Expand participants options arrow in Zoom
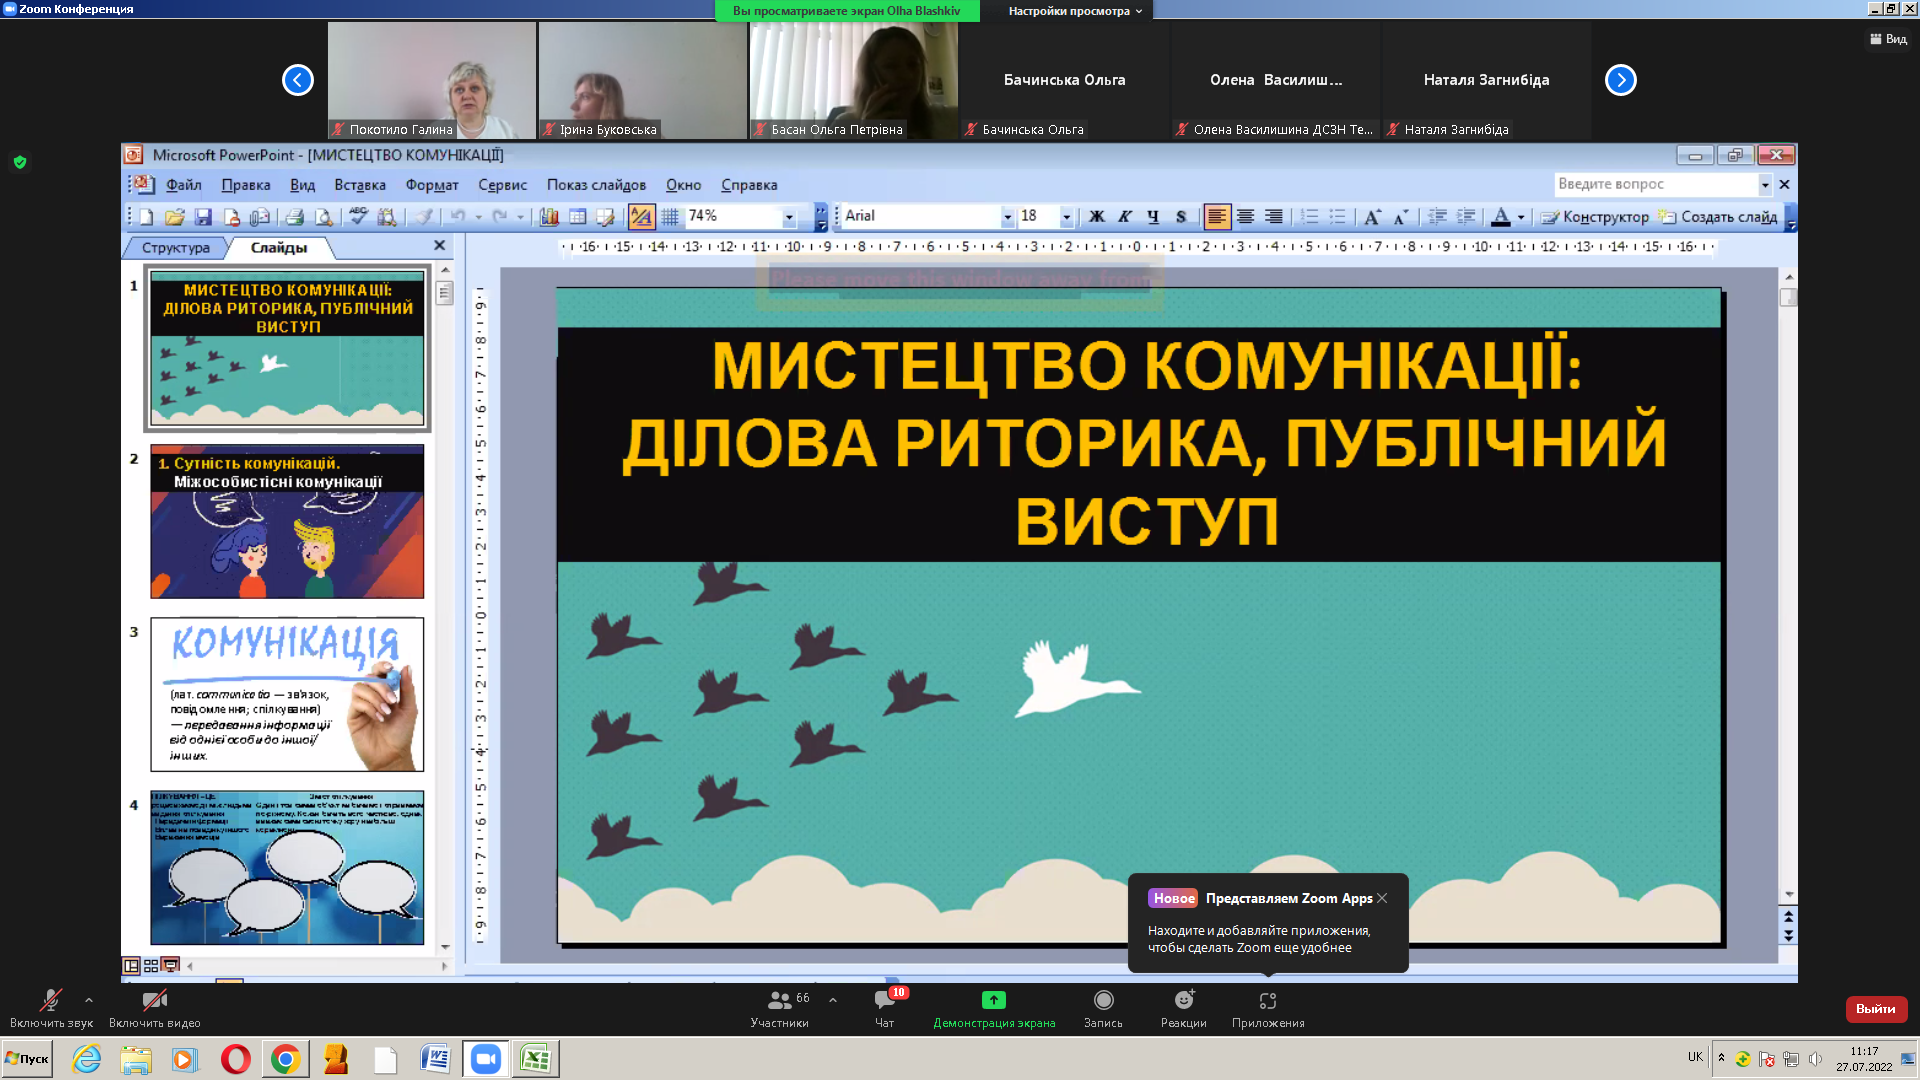 [x=833, y=1000]
